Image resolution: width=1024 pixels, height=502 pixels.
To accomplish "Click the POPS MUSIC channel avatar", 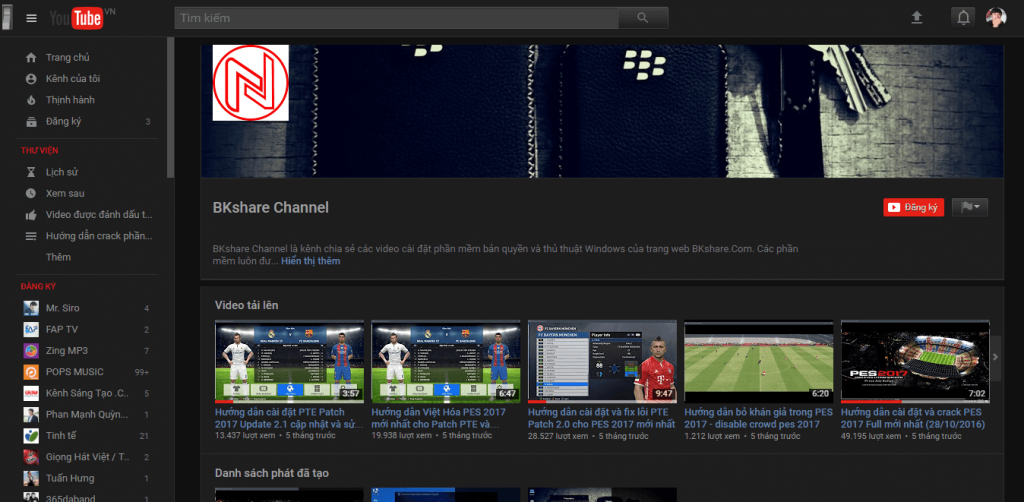I will click(x=31, y=372).
